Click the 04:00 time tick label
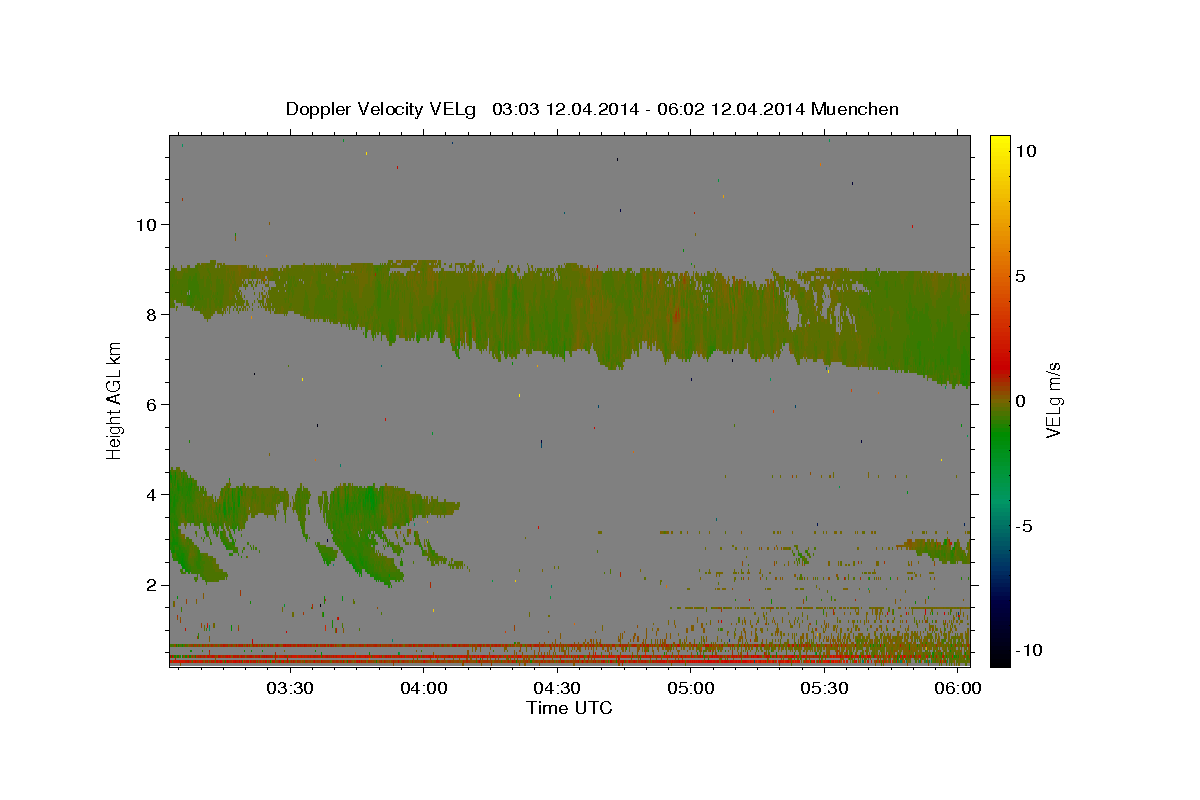The image size is (1200, 800). click(x=424, y=689)
